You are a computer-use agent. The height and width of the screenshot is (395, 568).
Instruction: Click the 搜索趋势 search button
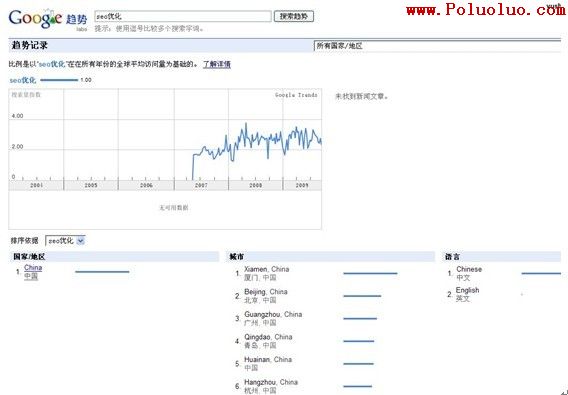pos(294,16)
